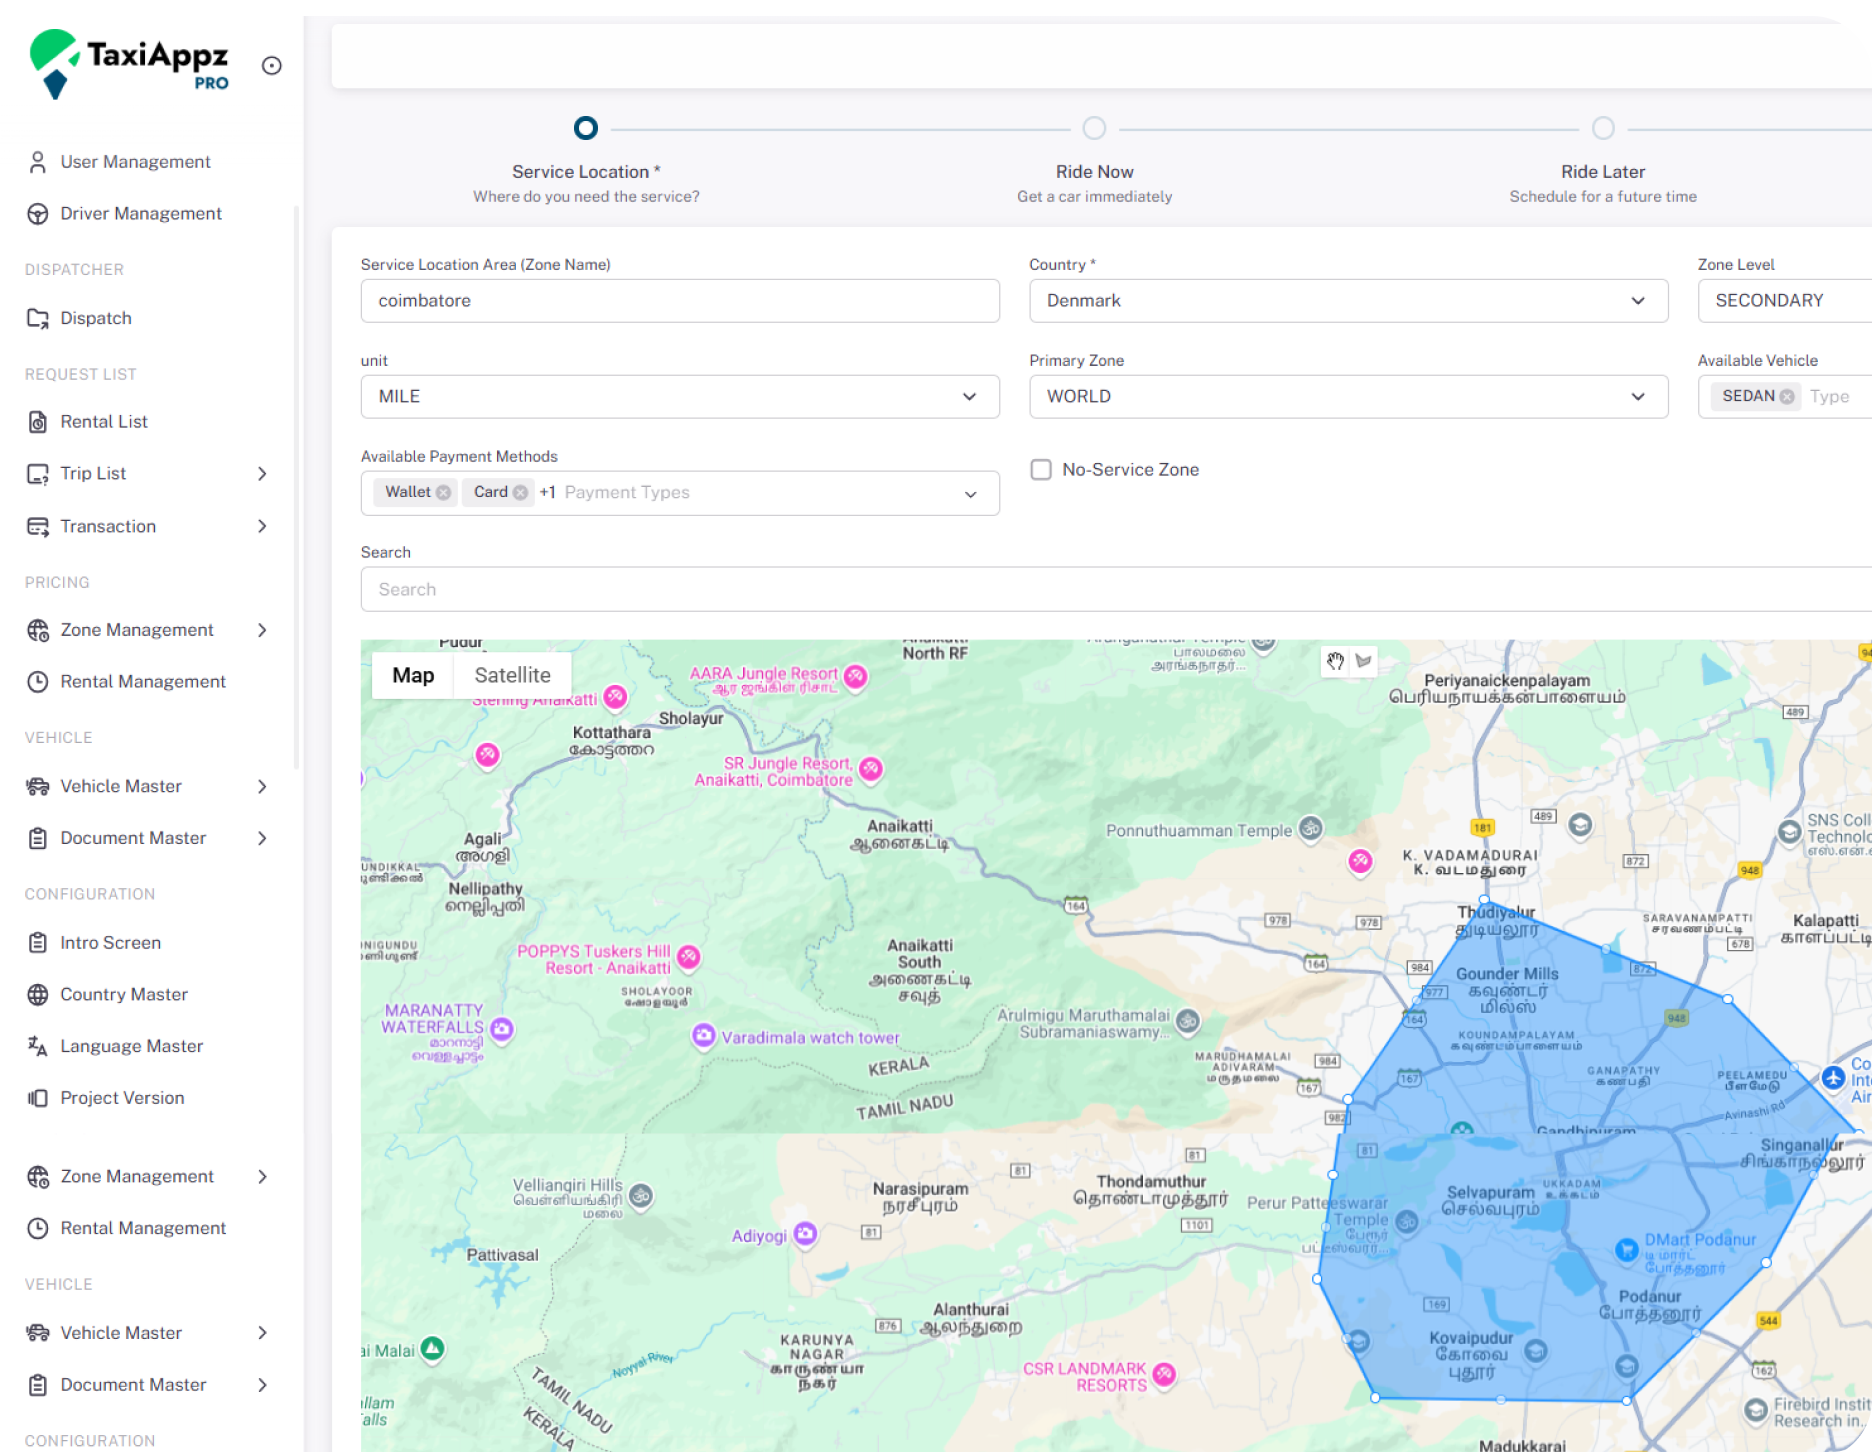Go to Country Master configuration
Screen dimensions: 1872x1452
point(124,994)
